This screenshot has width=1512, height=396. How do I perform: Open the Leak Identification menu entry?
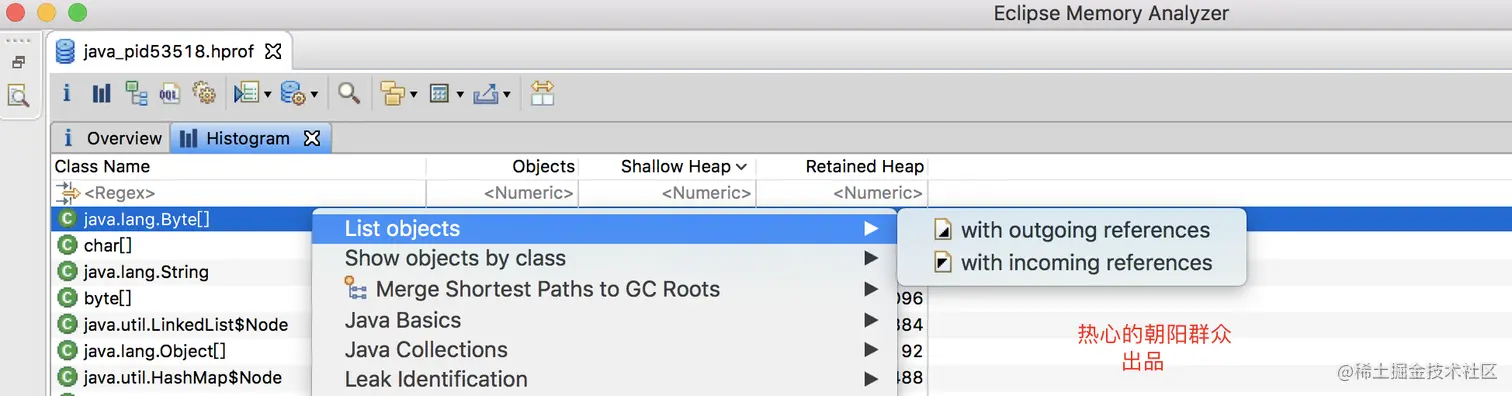pyautogui.click(x=604, y=380)
